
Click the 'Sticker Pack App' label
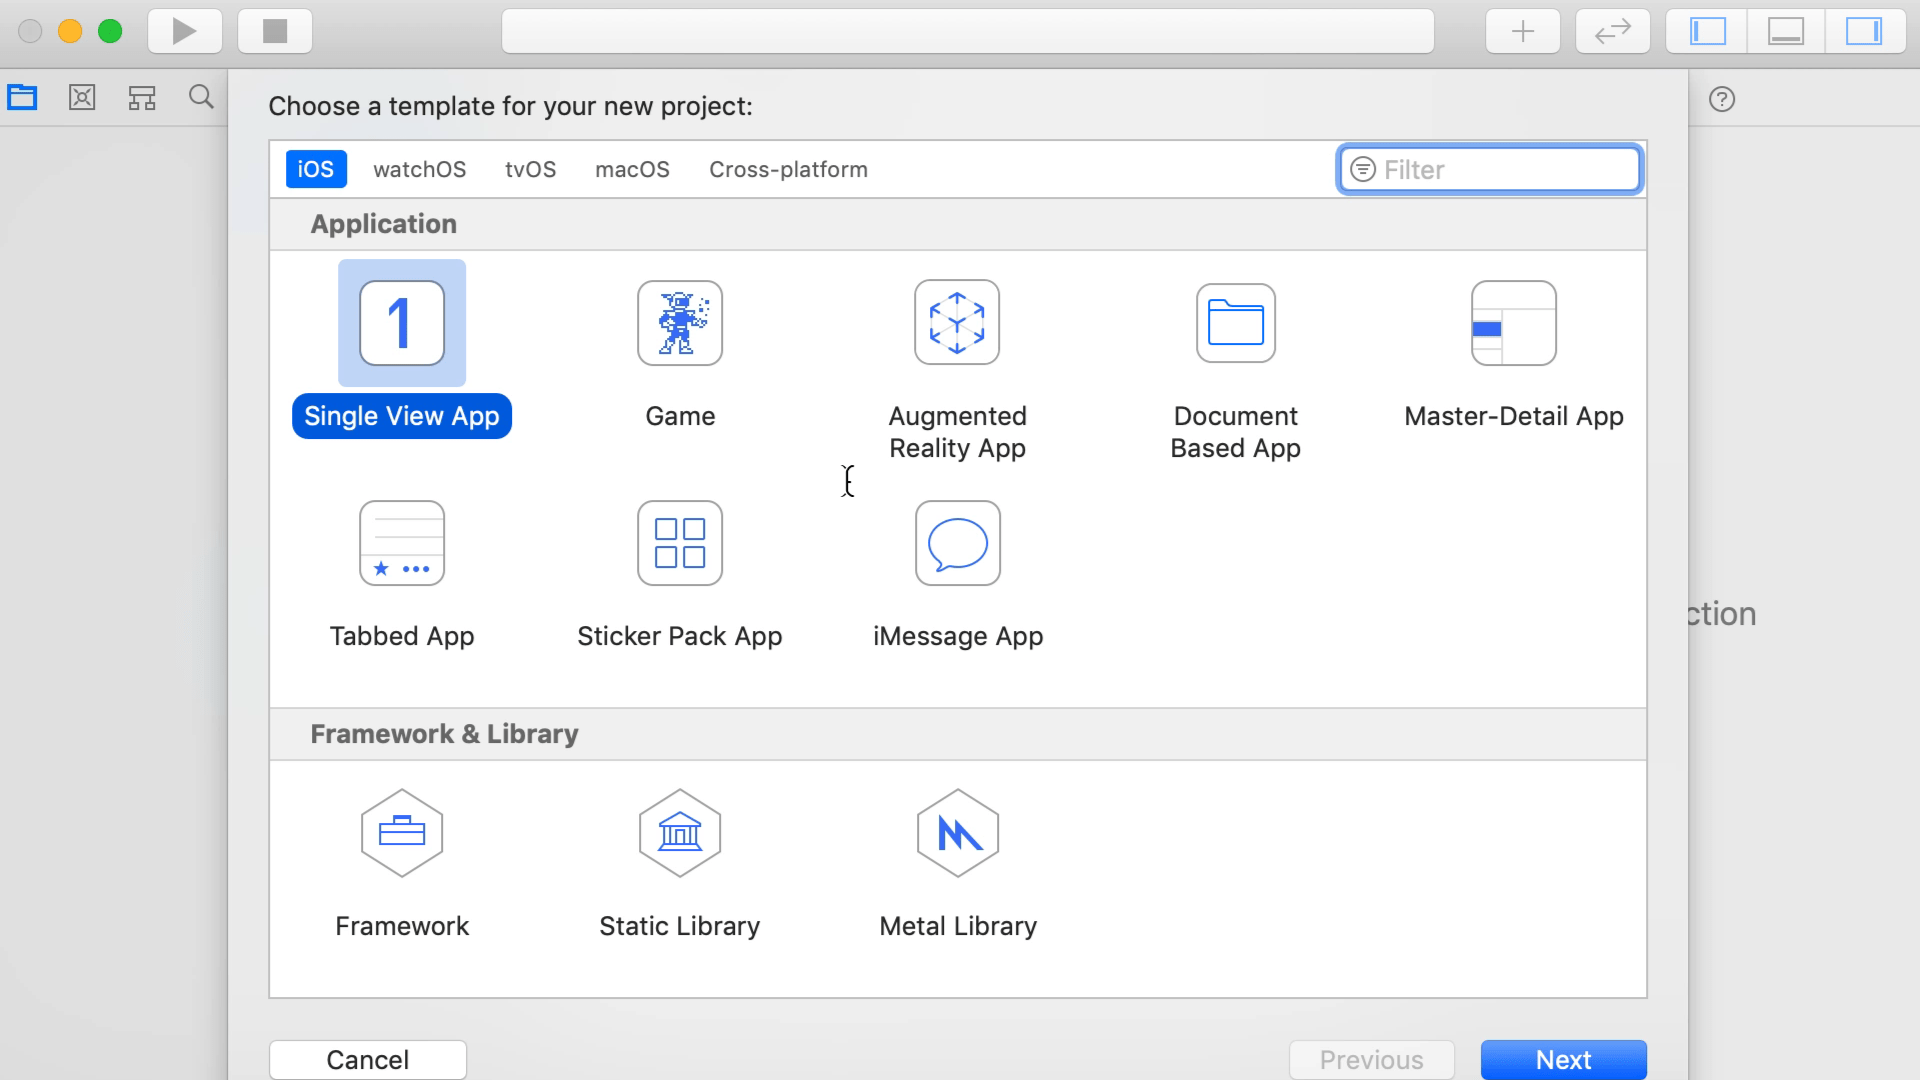pyautogui.click(x=680, y=636)
